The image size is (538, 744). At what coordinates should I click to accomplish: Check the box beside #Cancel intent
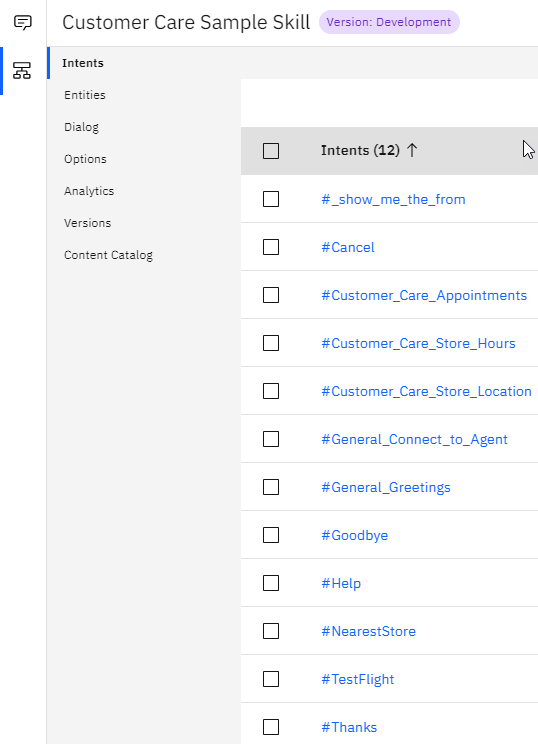[x=271, y=247]
